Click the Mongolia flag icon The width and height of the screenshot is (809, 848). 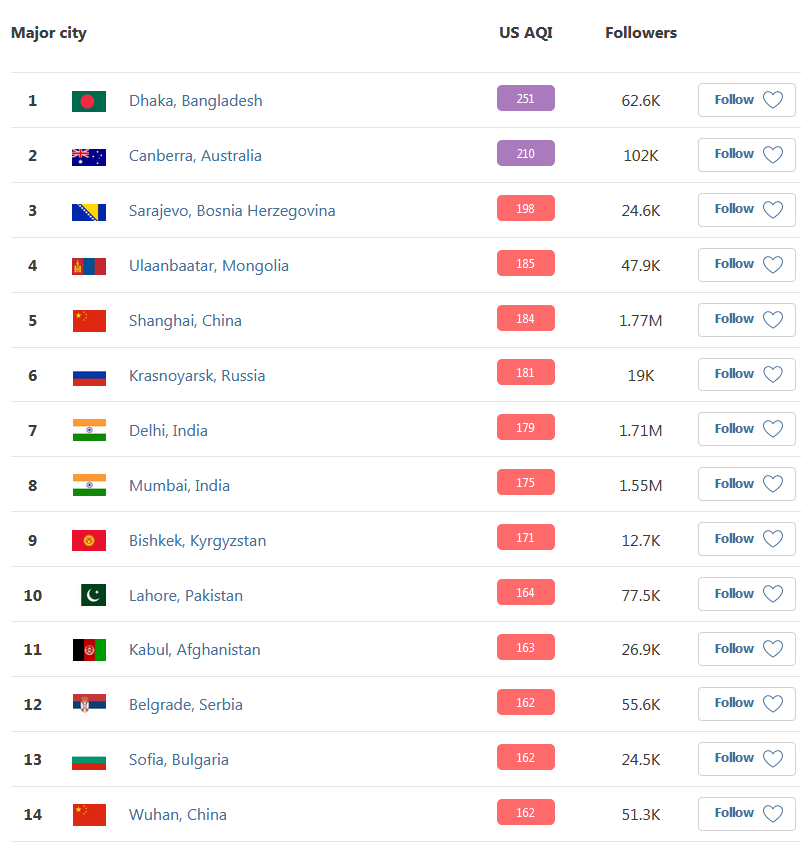pyautogui.click(x=89, y=266)
